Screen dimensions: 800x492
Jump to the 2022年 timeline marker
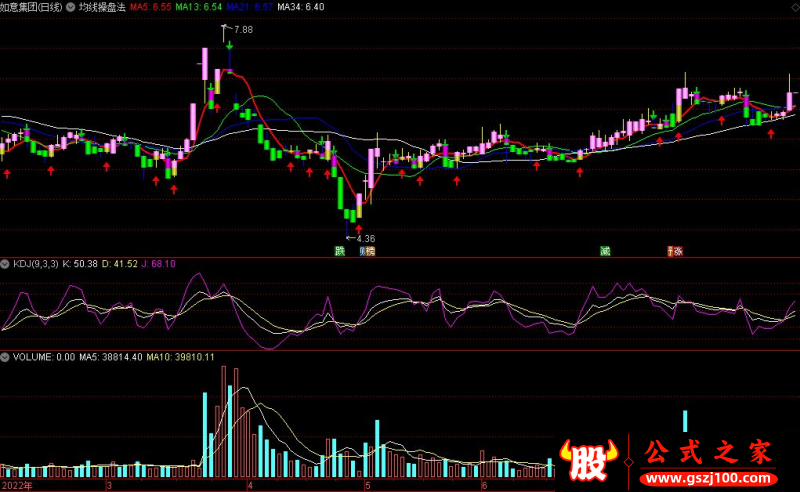[16, 485]
